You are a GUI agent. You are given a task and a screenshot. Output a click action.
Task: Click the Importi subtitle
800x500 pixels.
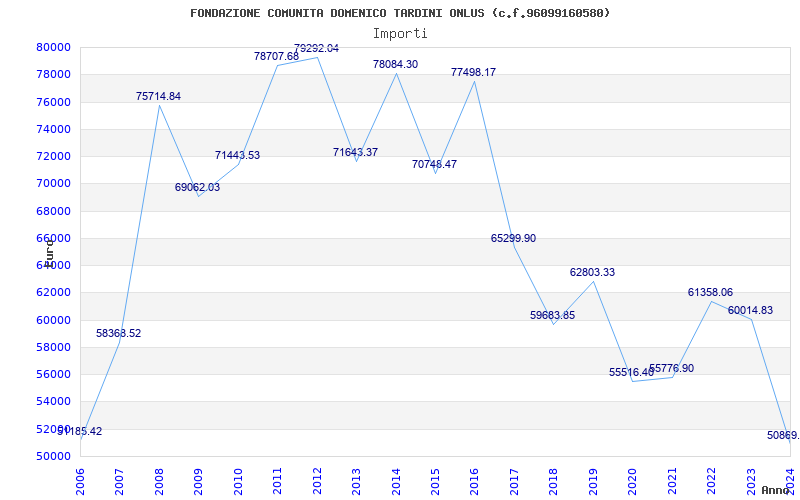(x=400, y=34)
